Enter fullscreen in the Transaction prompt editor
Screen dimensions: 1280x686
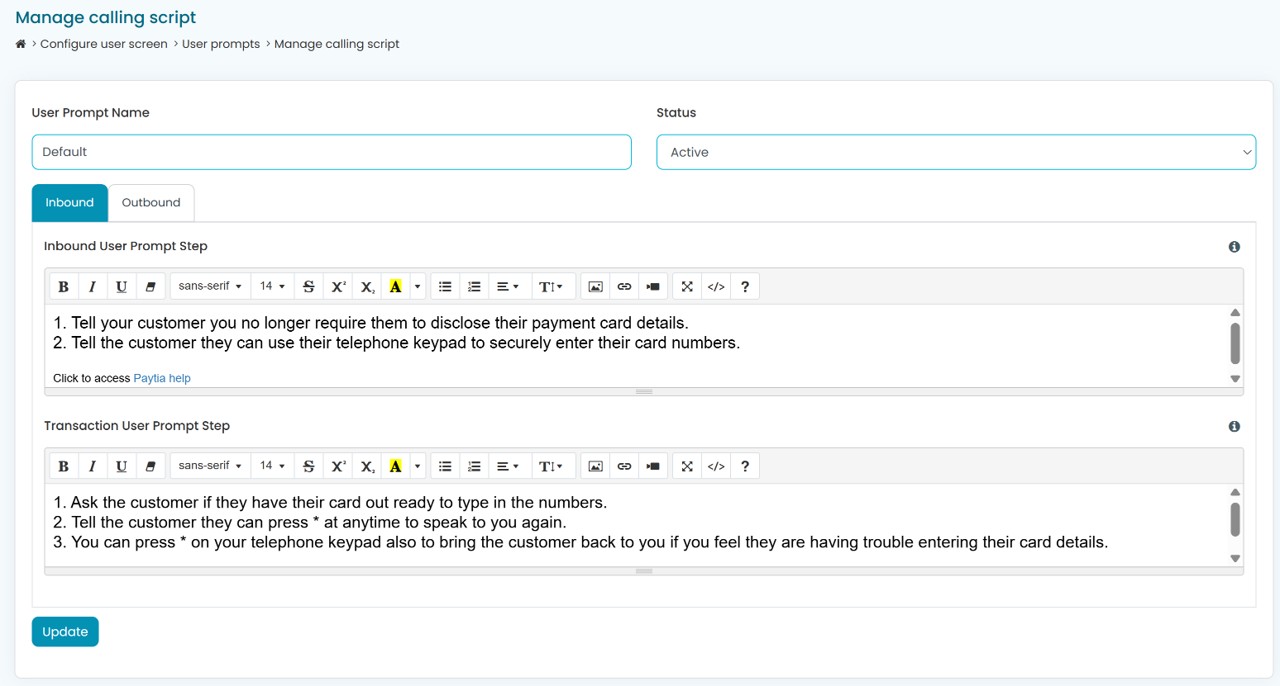point(687,466)
